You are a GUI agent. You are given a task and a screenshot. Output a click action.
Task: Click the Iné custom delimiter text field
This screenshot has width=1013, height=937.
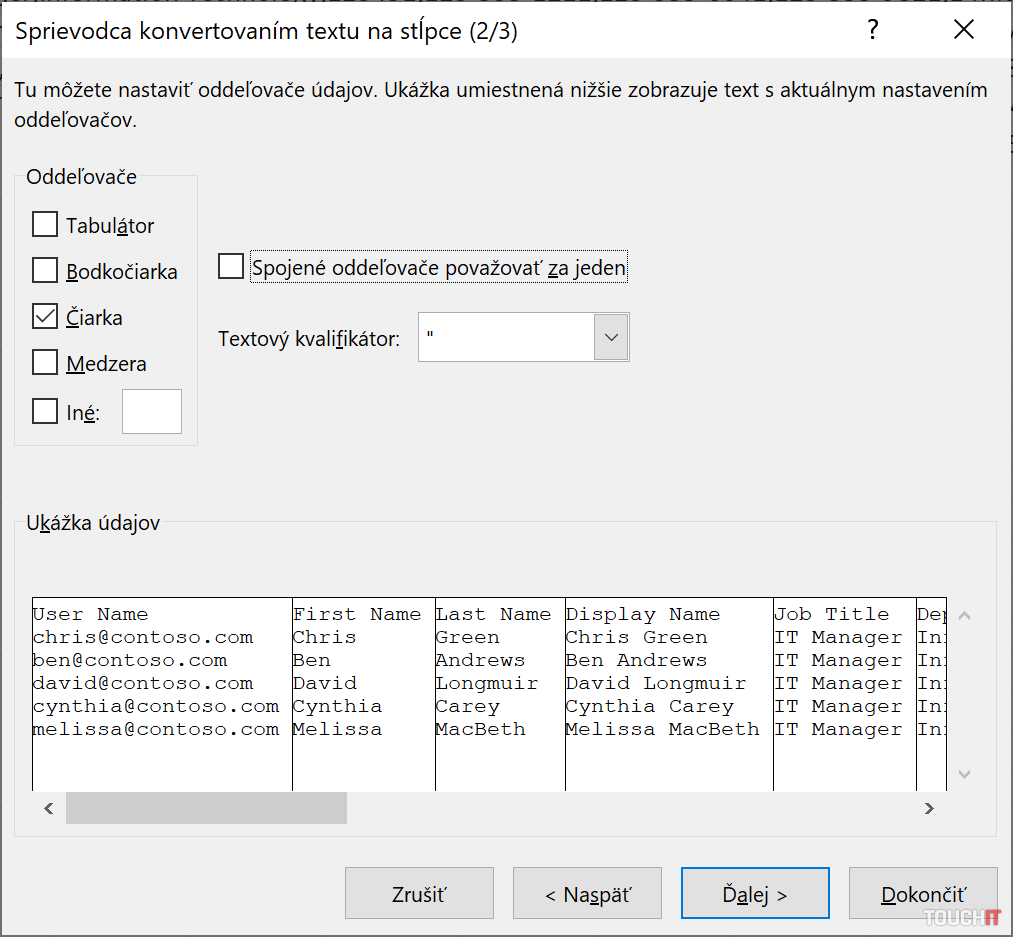coord(151,411)
